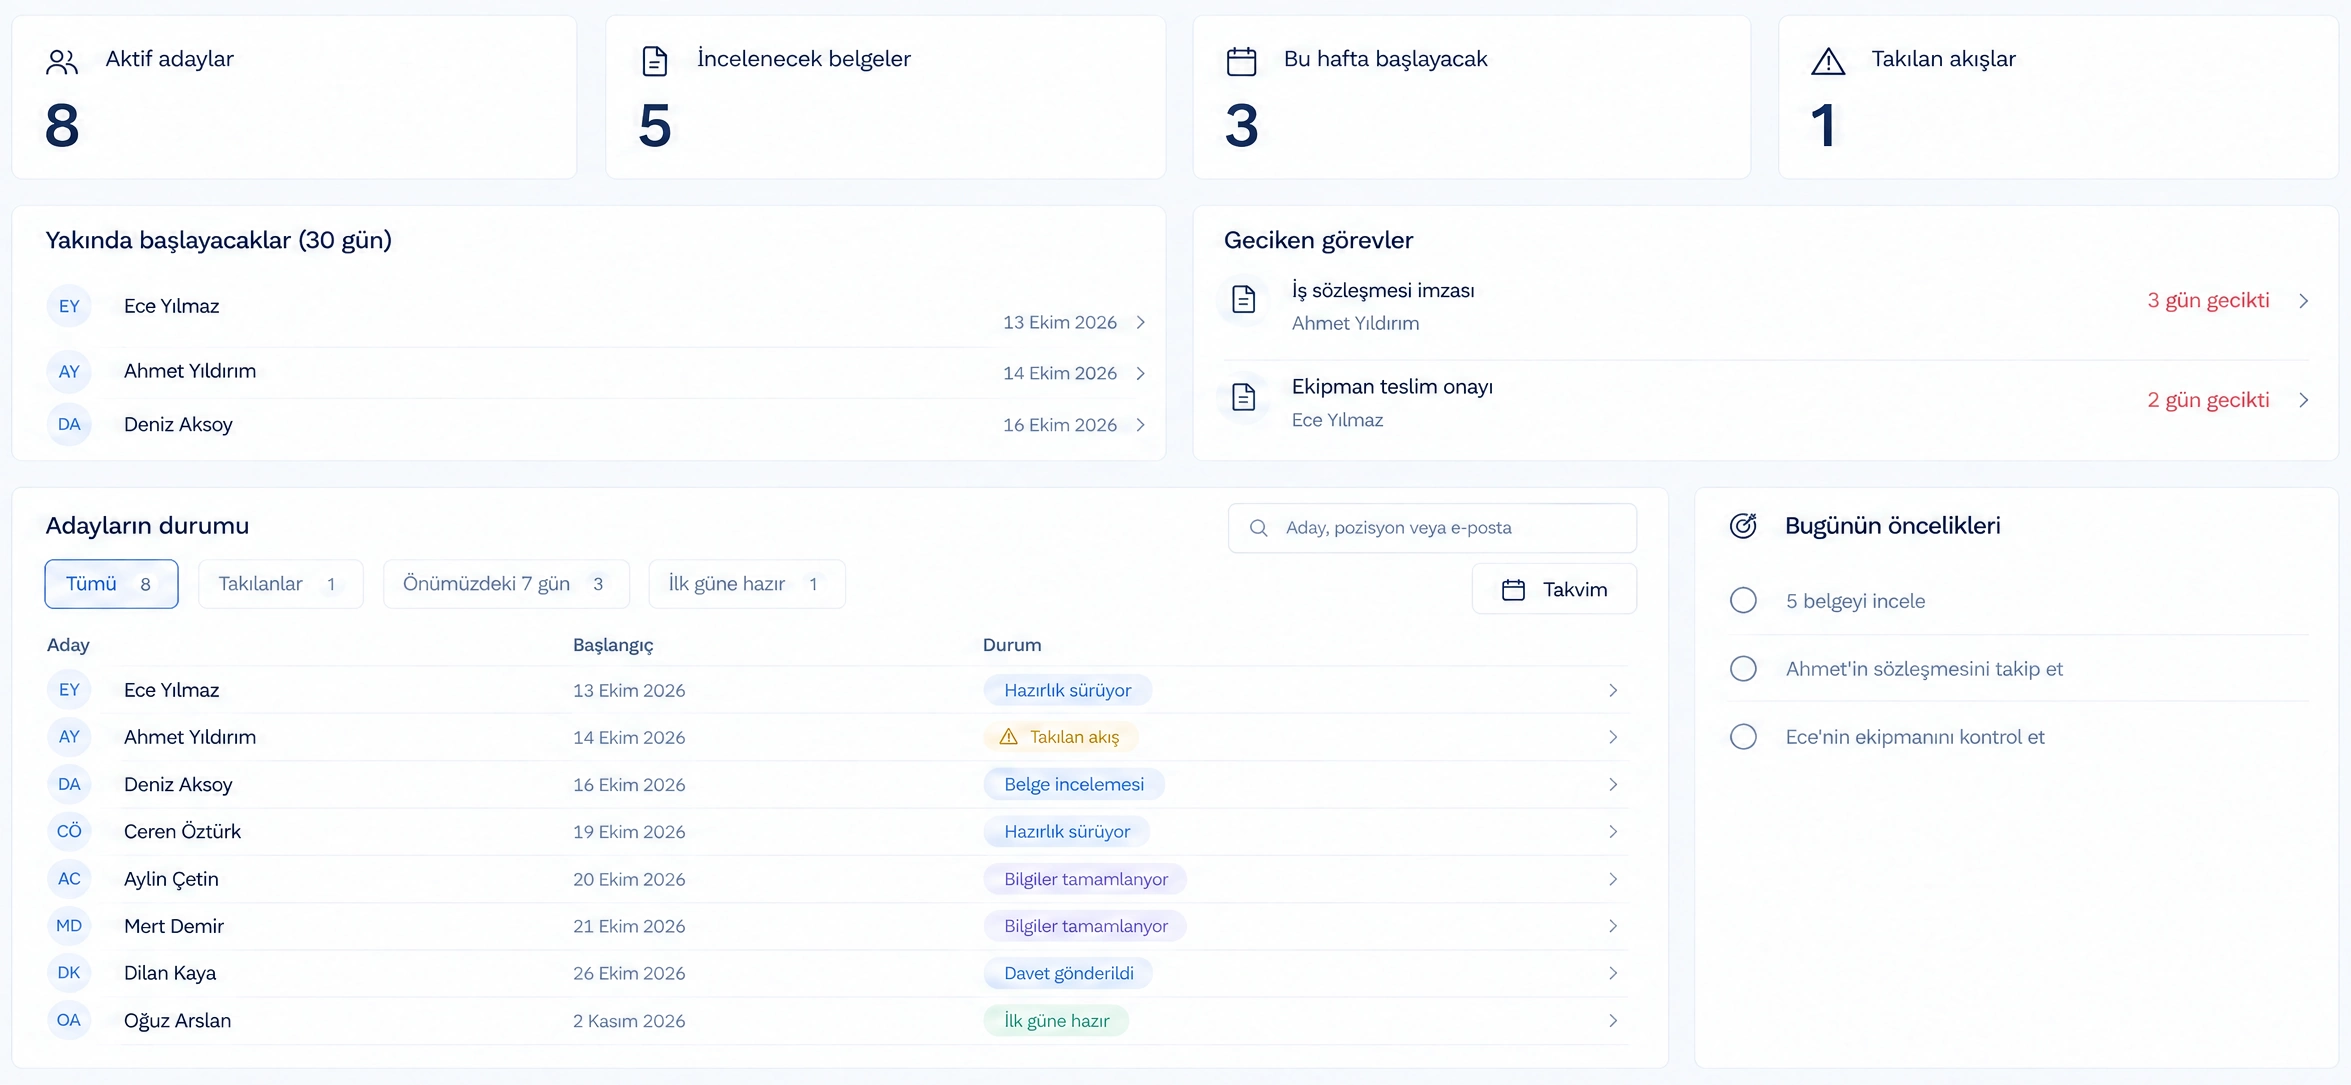Open Oğuz Arslan row chevron

1613,1021
